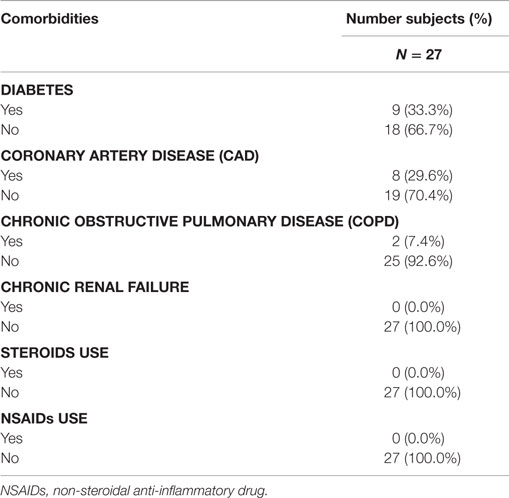
Task: Click the Comorbidities column header
Action: pyautogui.click(x=49, y=19)
